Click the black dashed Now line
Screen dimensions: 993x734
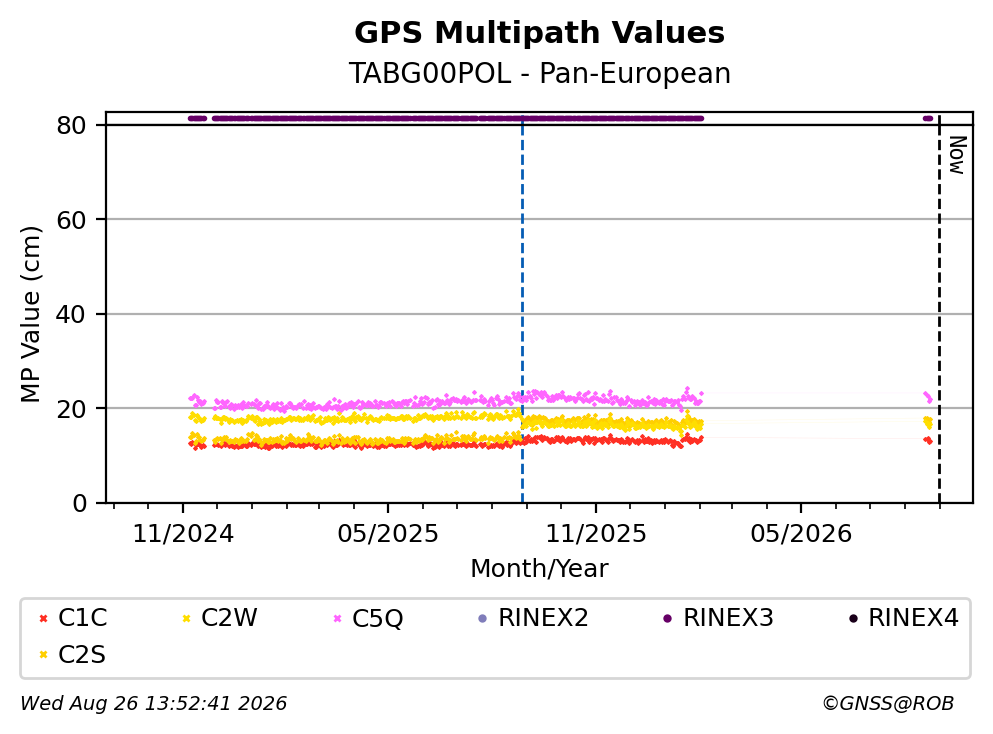(939, 308)
